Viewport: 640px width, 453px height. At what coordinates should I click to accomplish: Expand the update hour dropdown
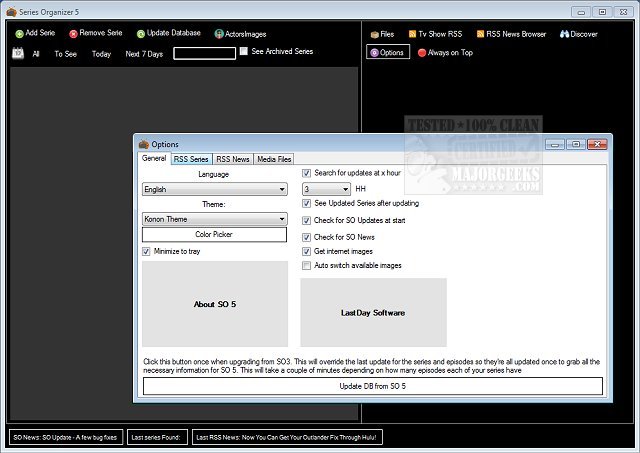(326, 188)
